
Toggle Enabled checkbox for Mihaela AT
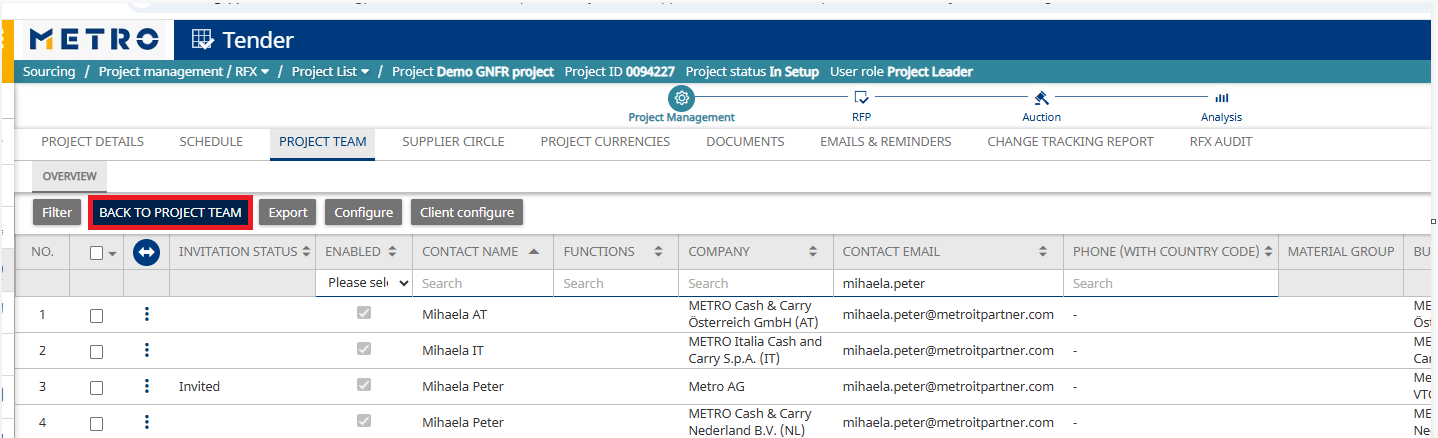click(x=364, y=313)
